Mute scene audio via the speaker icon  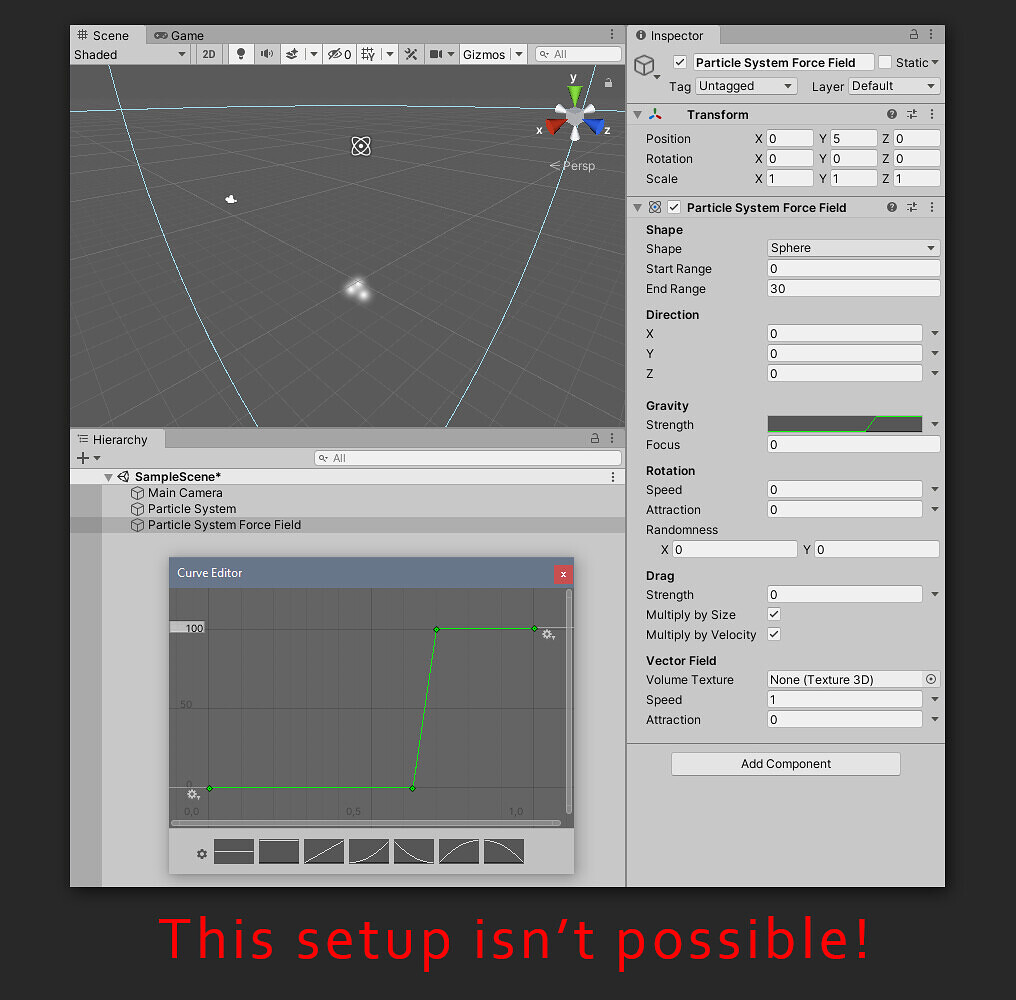click(x=267, y=54)
